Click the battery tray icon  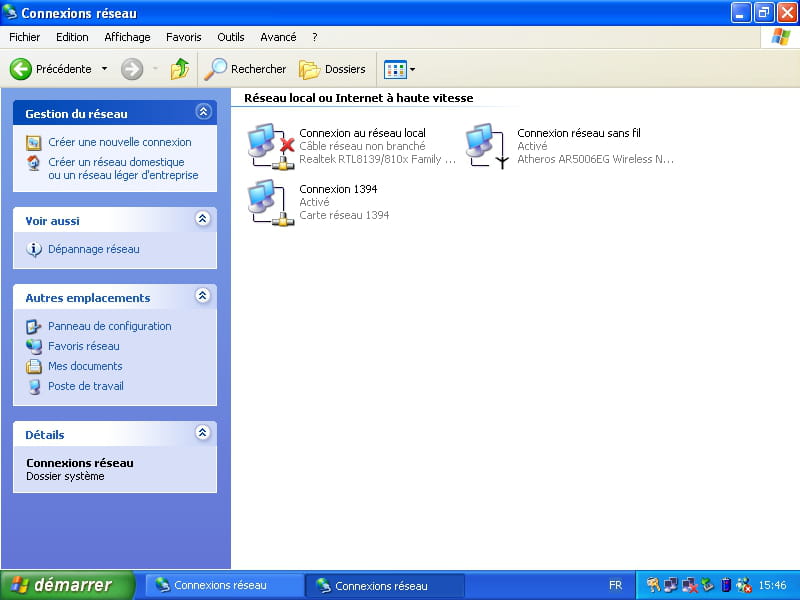726,585
